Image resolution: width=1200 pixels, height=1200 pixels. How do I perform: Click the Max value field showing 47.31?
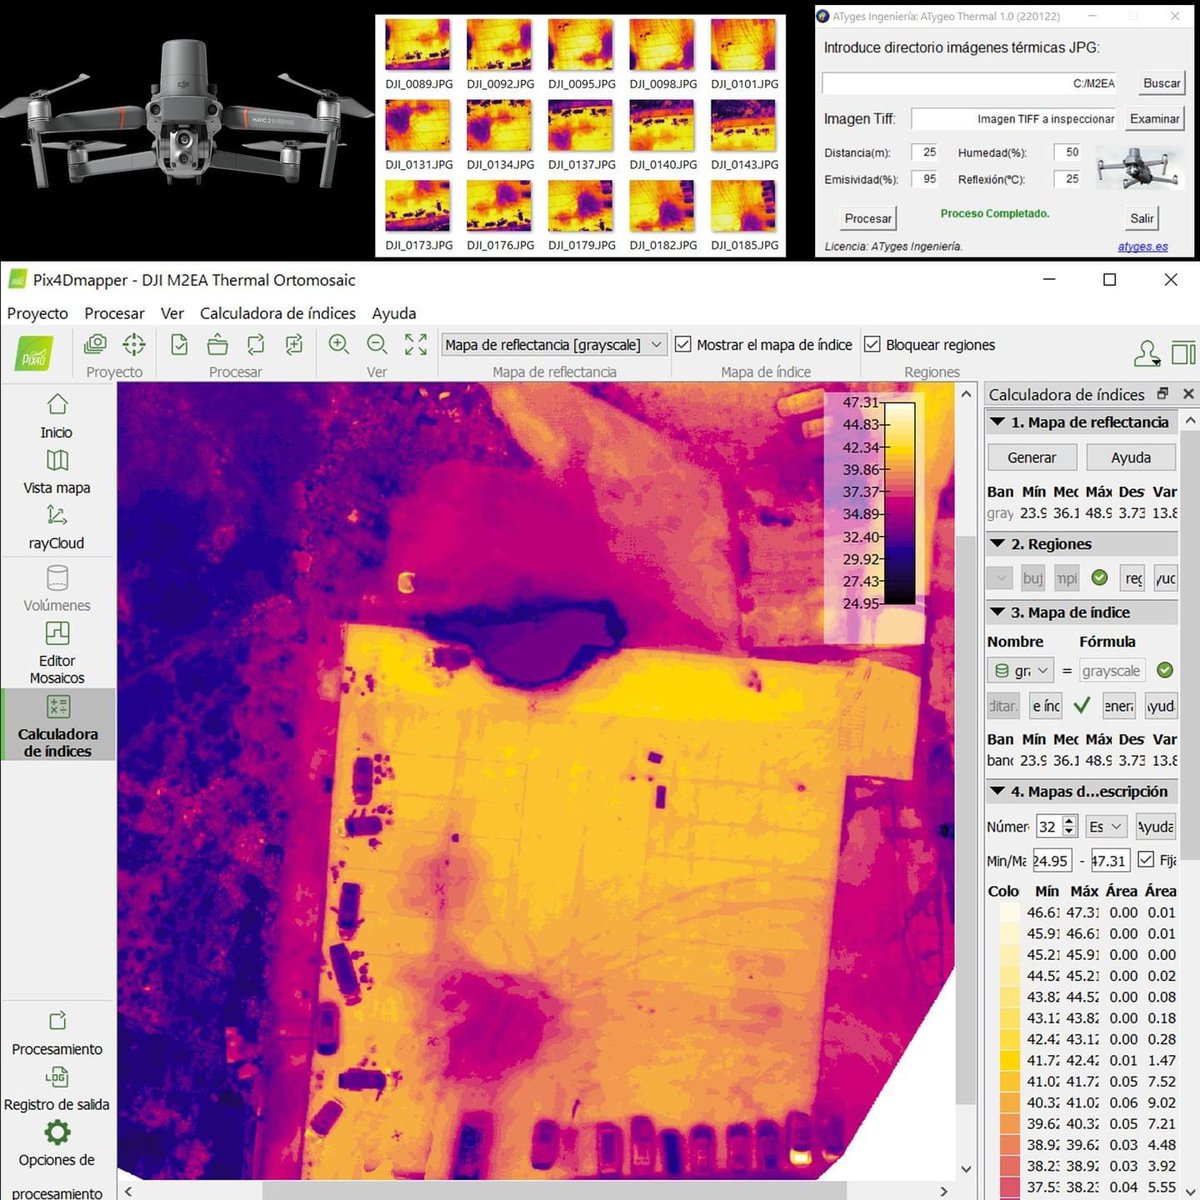[x=1110, y=860]
